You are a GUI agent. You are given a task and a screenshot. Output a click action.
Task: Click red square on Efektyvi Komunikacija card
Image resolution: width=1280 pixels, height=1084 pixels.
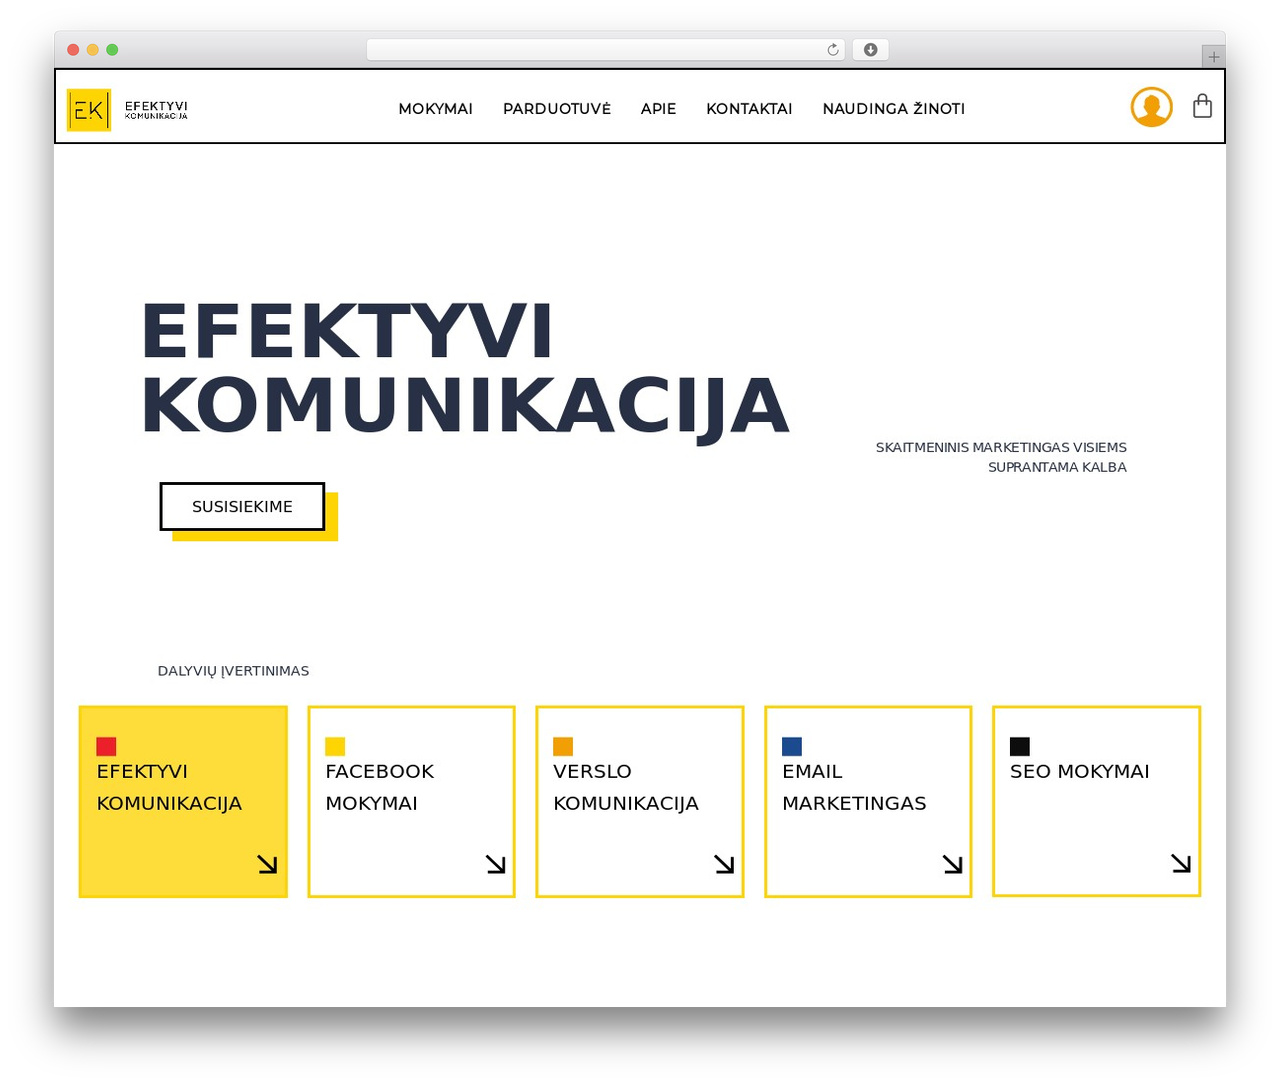[x=106, y=746]
